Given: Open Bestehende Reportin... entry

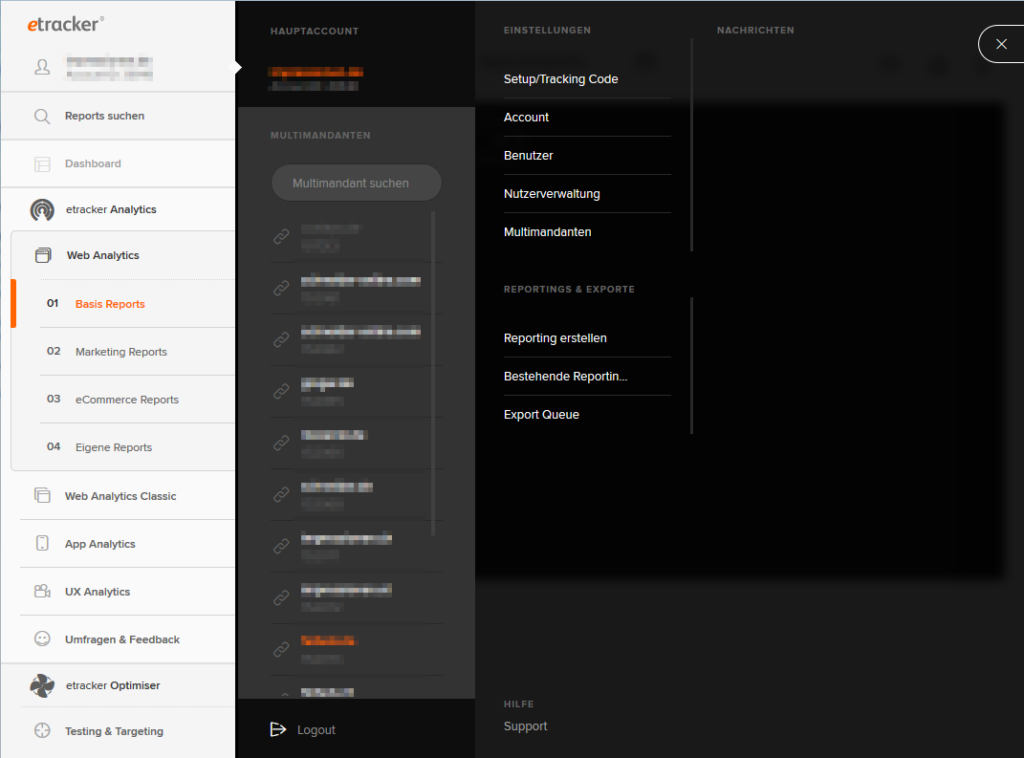Looking at the screenshot, I should (566, 376).
